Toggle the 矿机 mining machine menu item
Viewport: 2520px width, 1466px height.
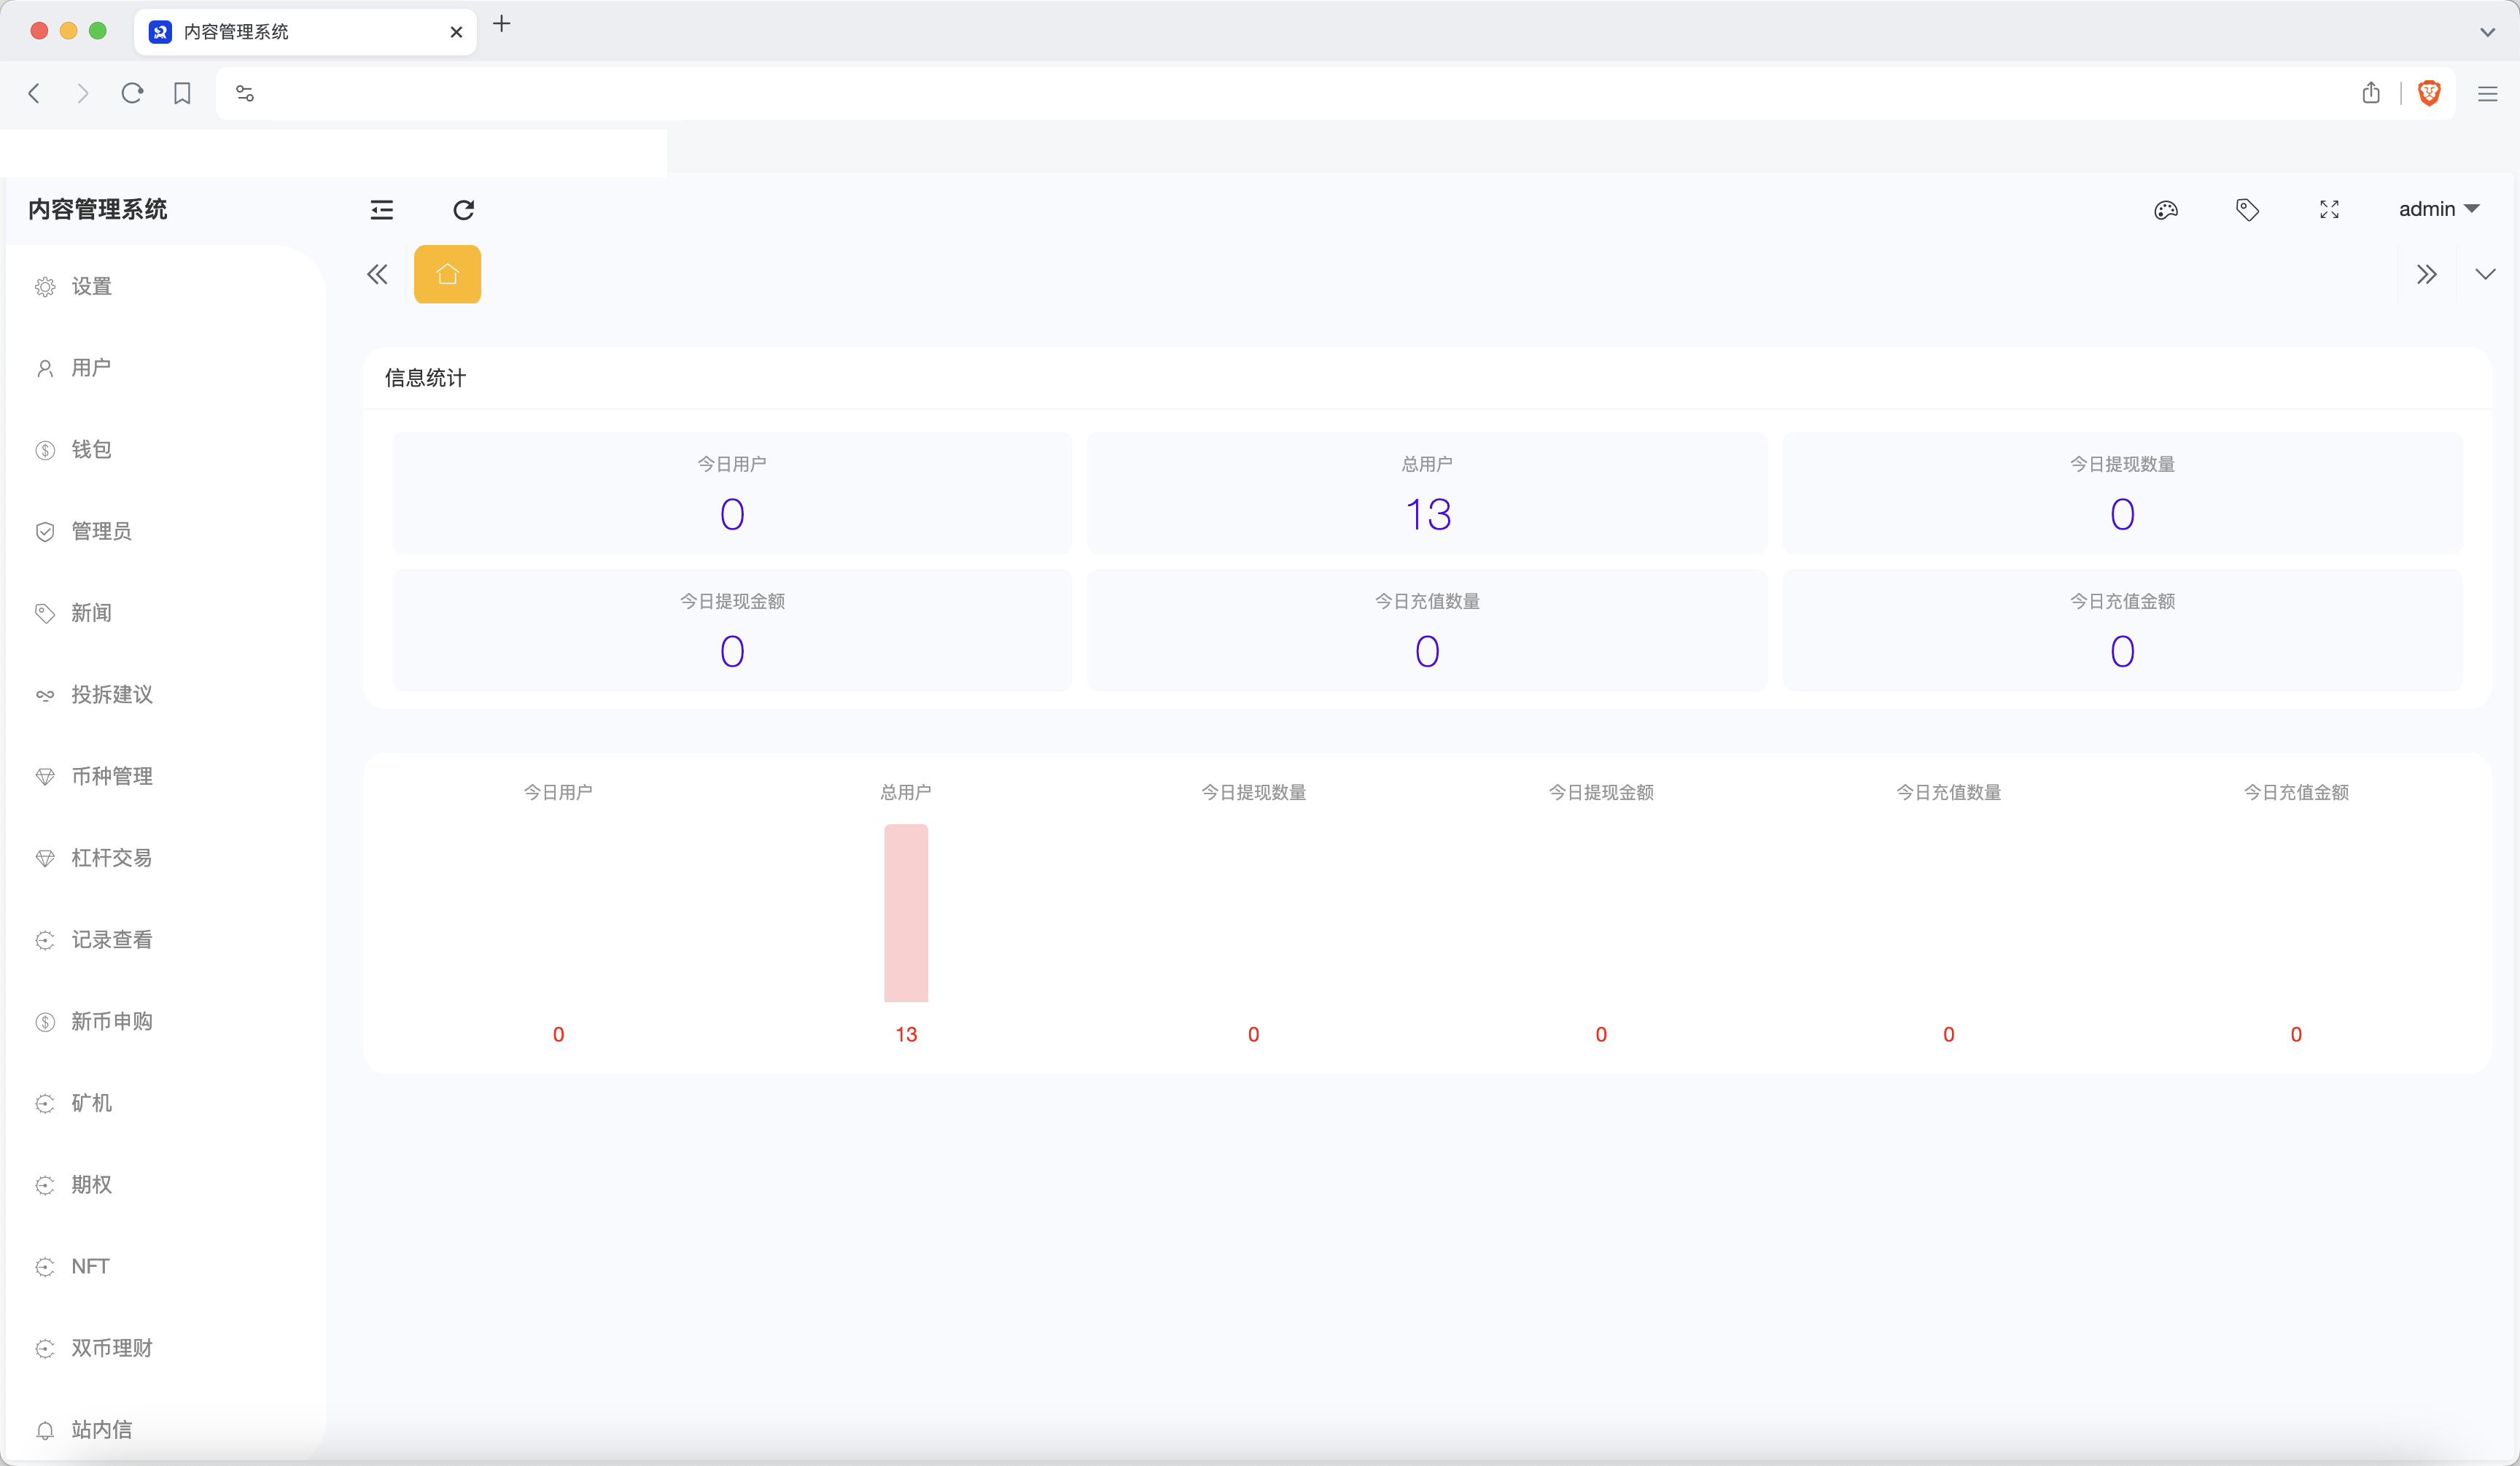point(89,1101)
